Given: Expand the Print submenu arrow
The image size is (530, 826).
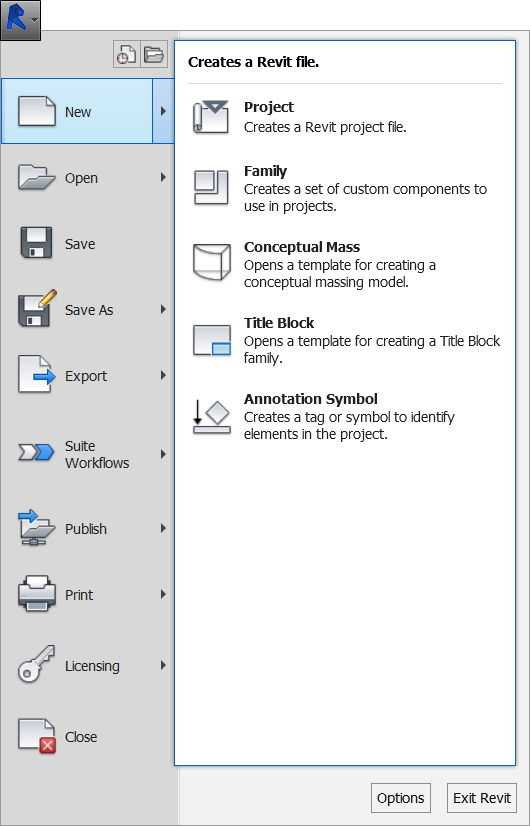Looking at the screenshot, I should pyautogui.click(x=163, y=594).
